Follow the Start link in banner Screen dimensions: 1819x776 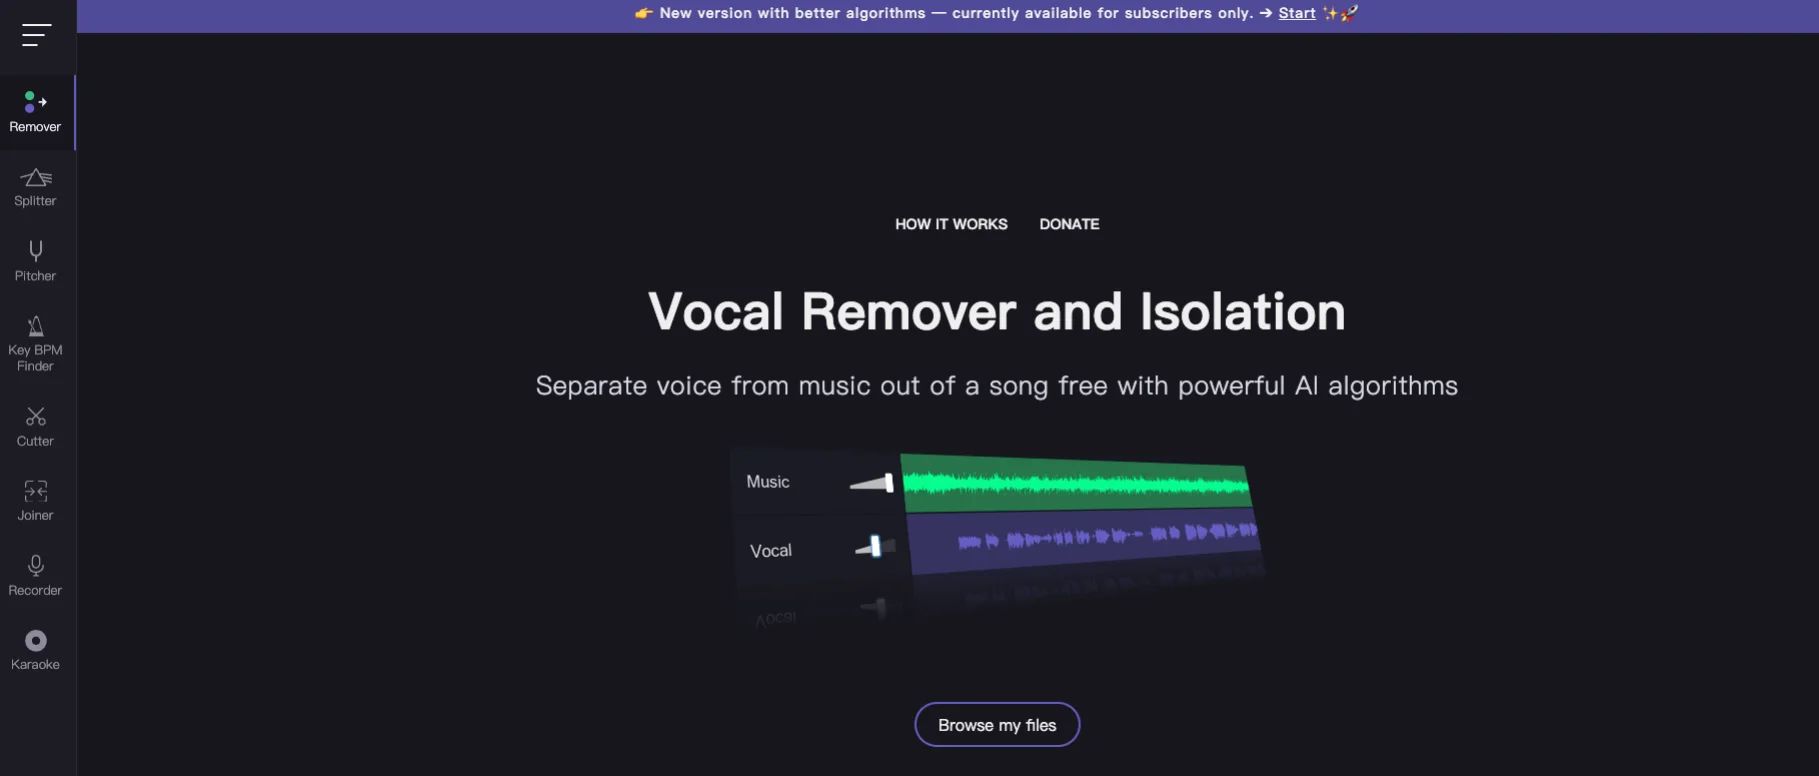pos(1297,13)
